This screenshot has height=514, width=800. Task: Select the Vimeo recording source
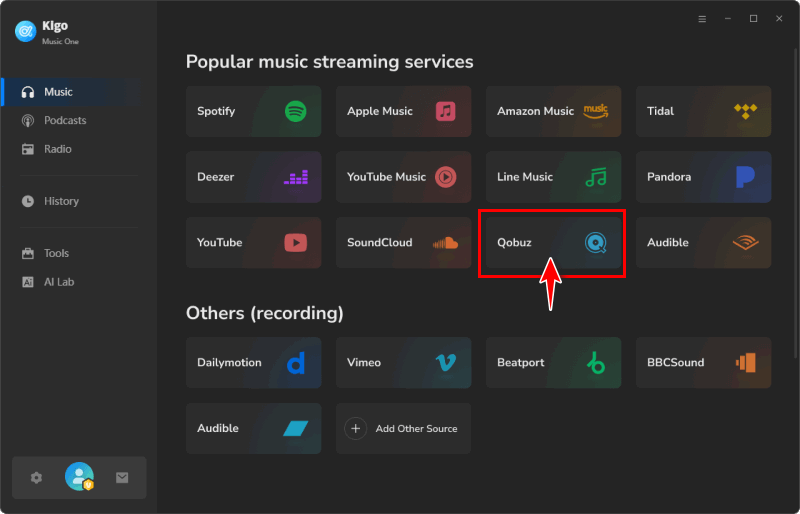coord(404,362)
